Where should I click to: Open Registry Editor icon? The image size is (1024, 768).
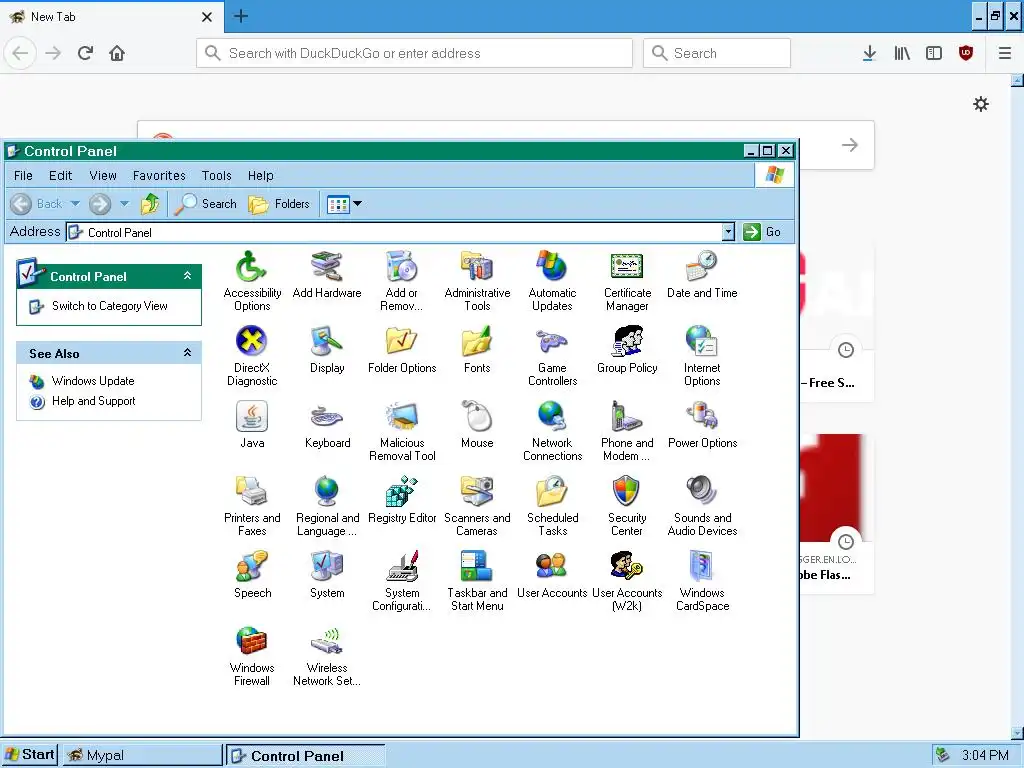pyautogui.click(x=402, y=491)
